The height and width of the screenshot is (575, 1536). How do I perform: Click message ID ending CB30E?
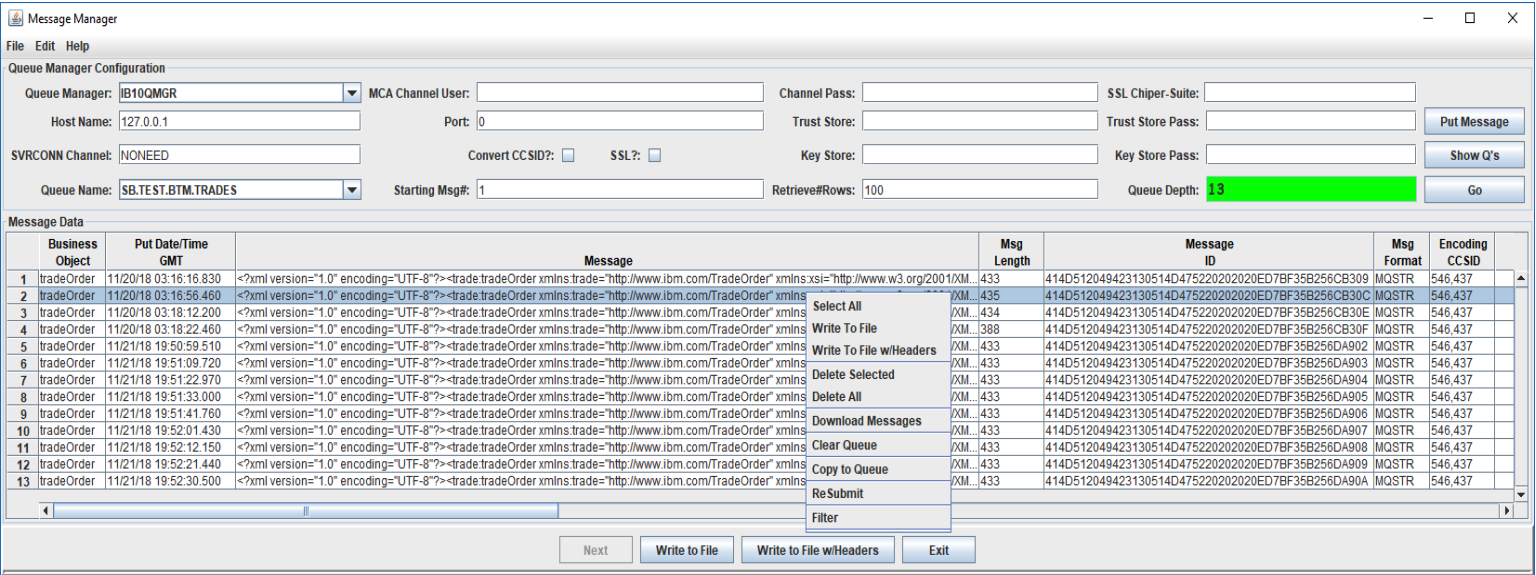(x=1208, y=312)
